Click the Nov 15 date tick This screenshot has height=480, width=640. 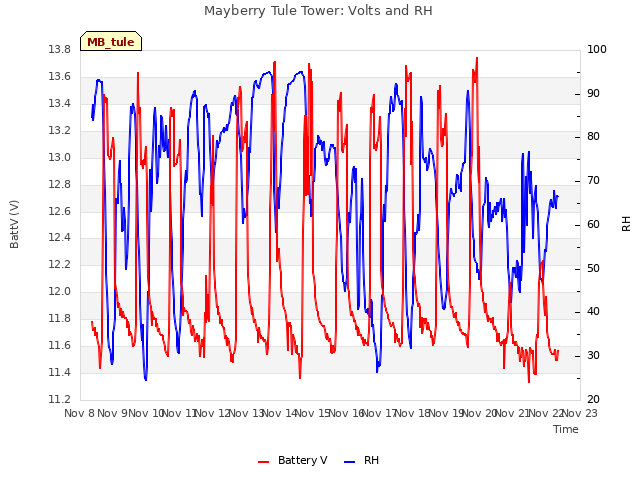[313, 413]
